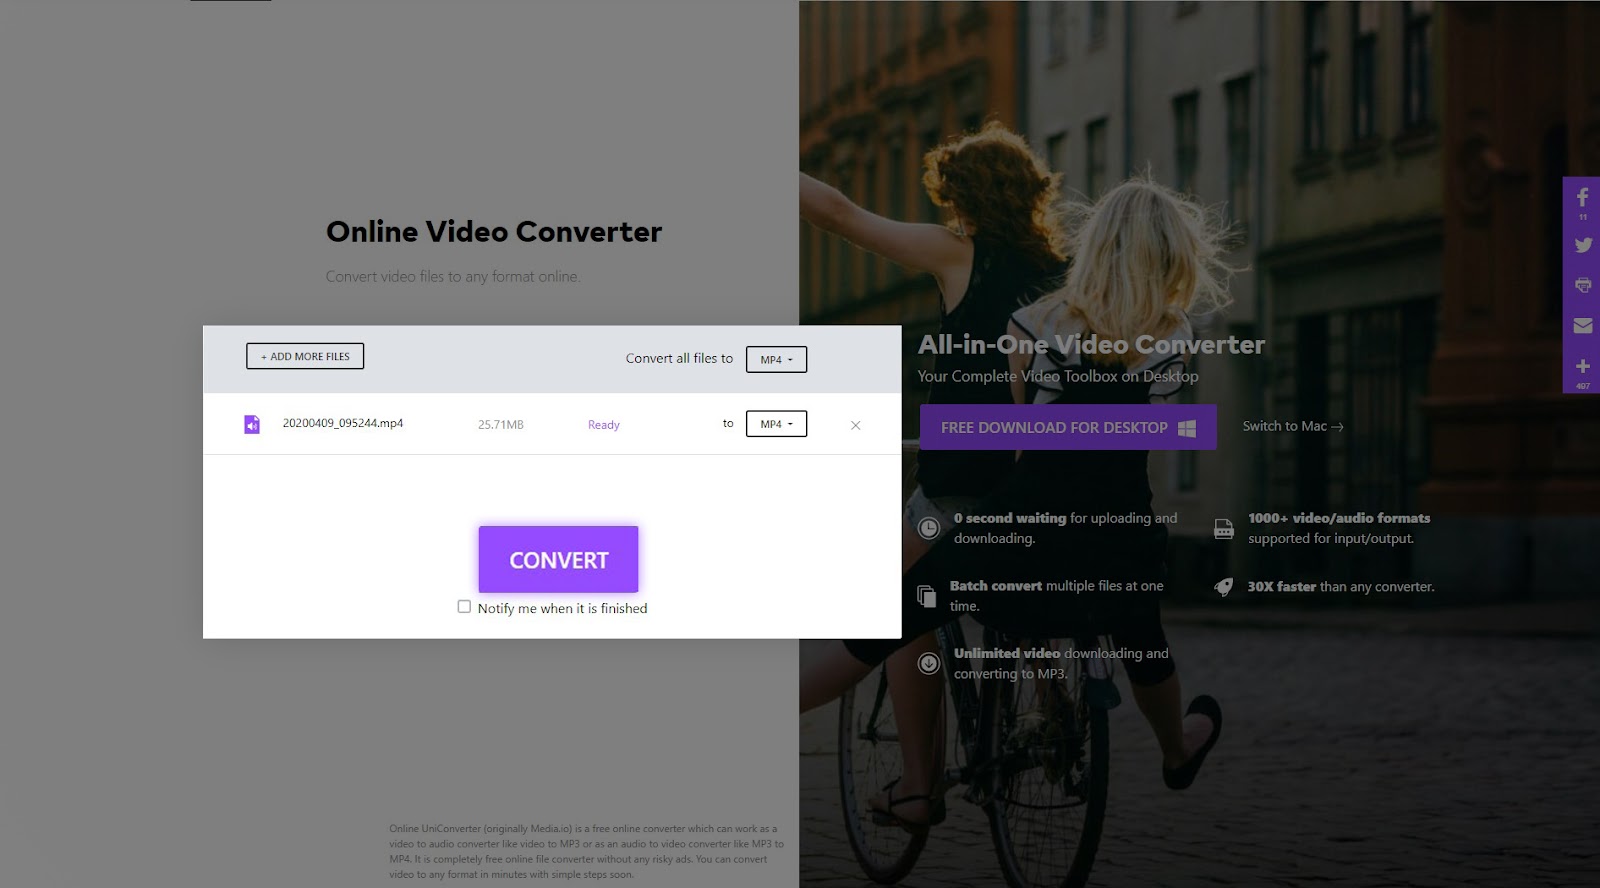Click the Windows logo on download button
The width and height of the screenshot is (1600, 888).
point(1187,428)
